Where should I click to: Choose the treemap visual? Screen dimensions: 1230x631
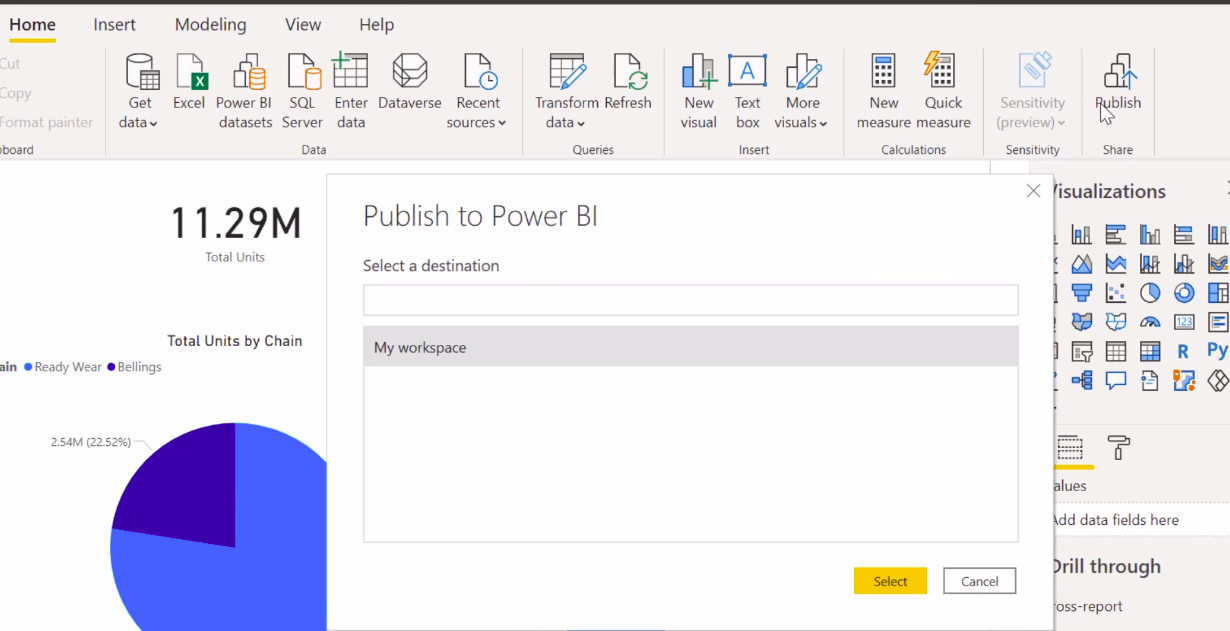click(x=1218, y=293)
